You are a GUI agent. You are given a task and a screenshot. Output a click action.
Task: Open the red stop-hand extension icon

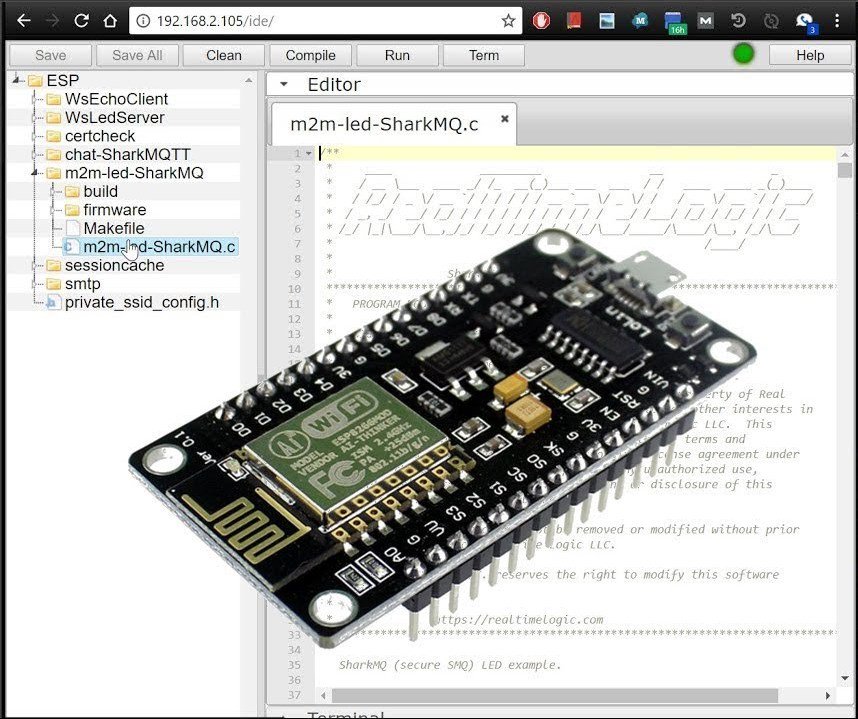click(x=541, y=21)
